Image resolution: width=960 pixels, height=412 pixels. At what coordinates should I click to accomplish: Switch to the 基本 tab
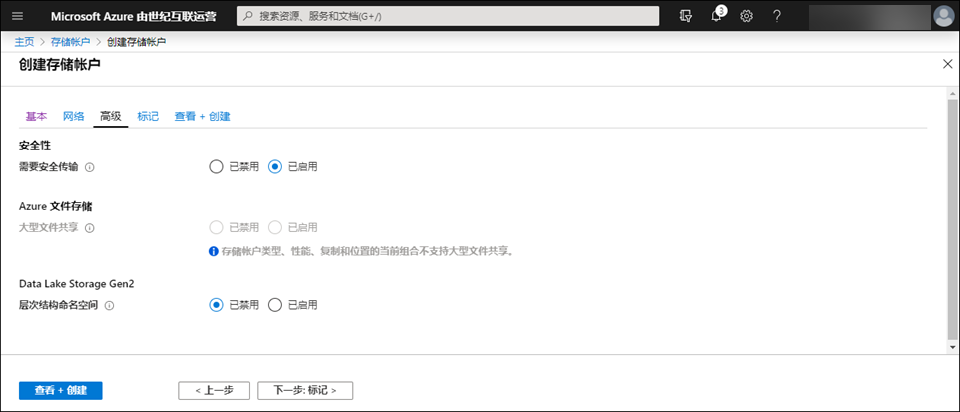[x=36, y=116]
